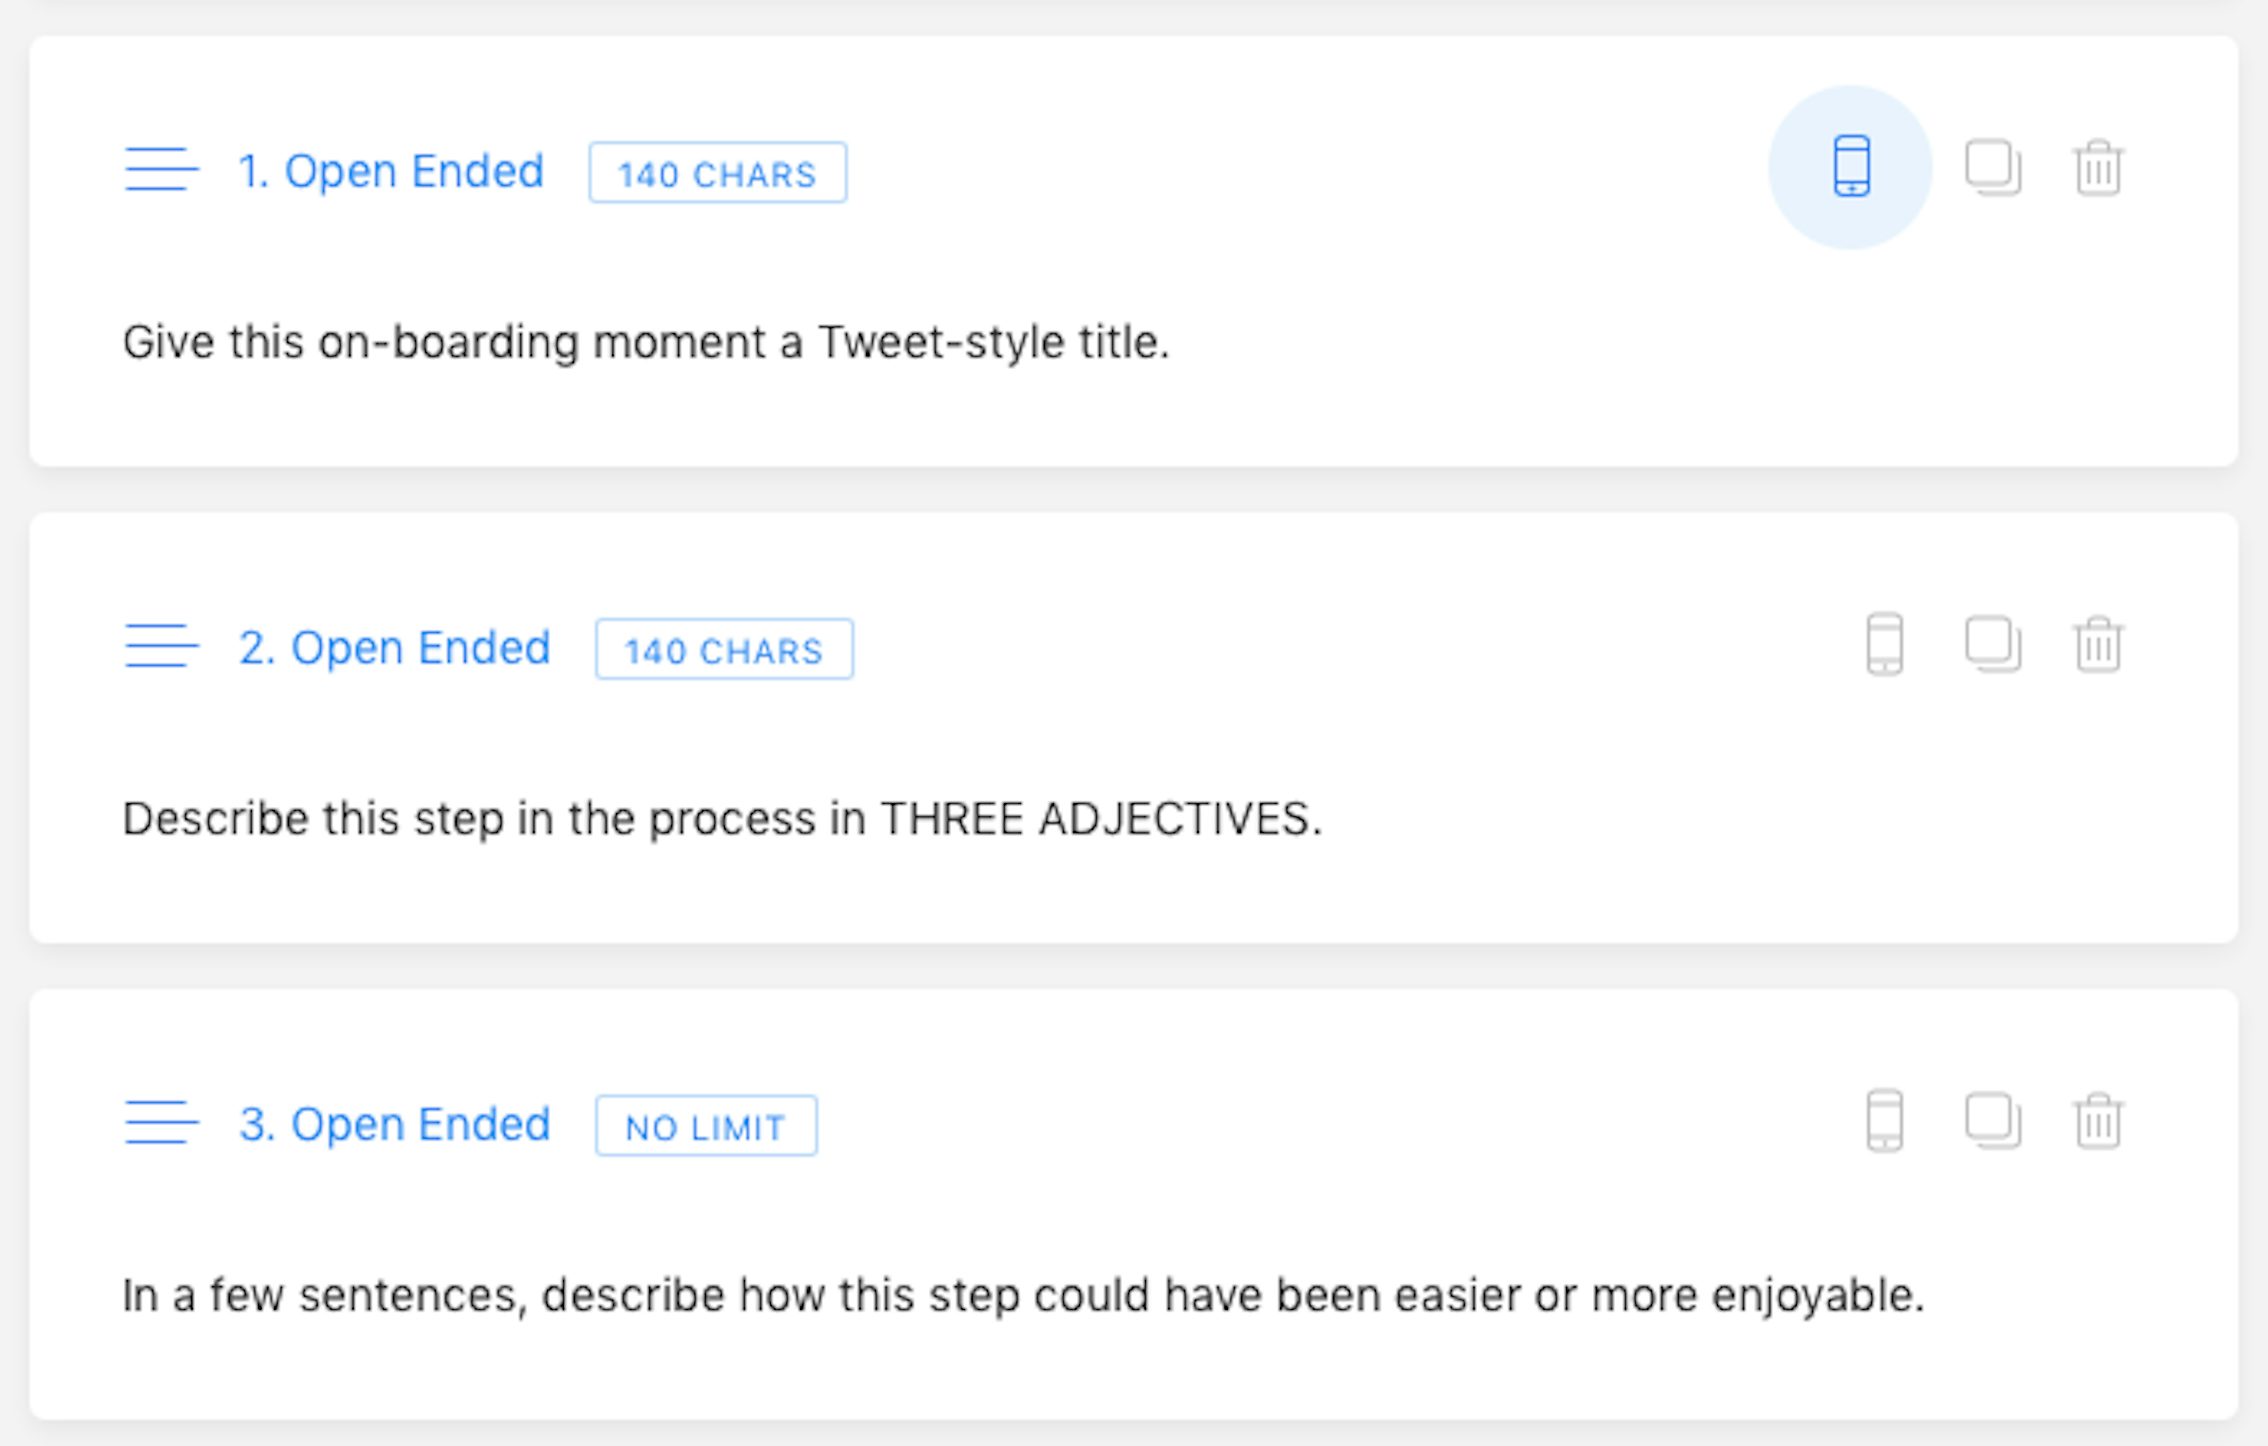This screenshot has height=1446, width=2268.
Task: Delete question 1 with trash icon
Action: coord(2098,168)
